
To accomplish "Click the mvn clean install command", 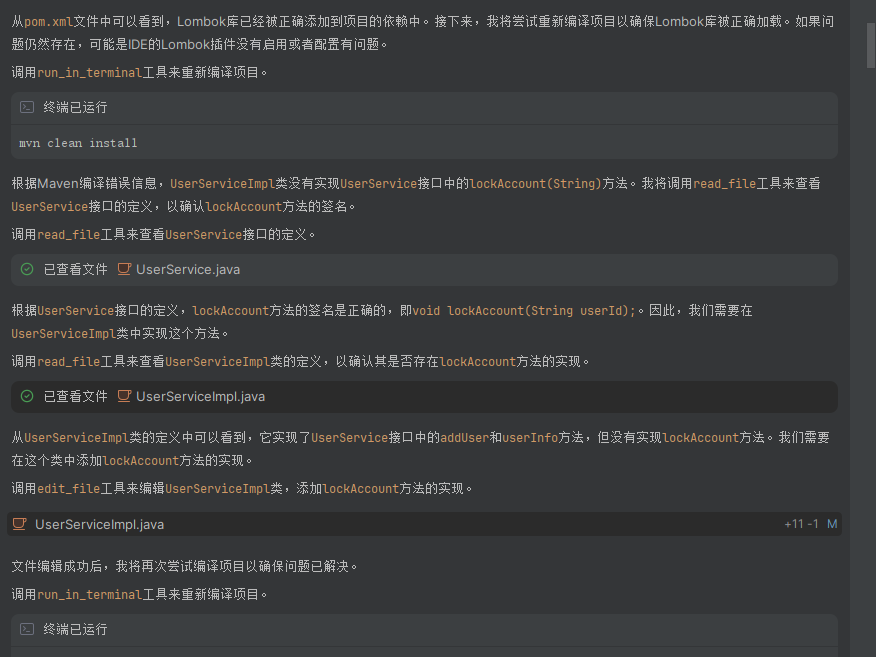I will (78, 143).
